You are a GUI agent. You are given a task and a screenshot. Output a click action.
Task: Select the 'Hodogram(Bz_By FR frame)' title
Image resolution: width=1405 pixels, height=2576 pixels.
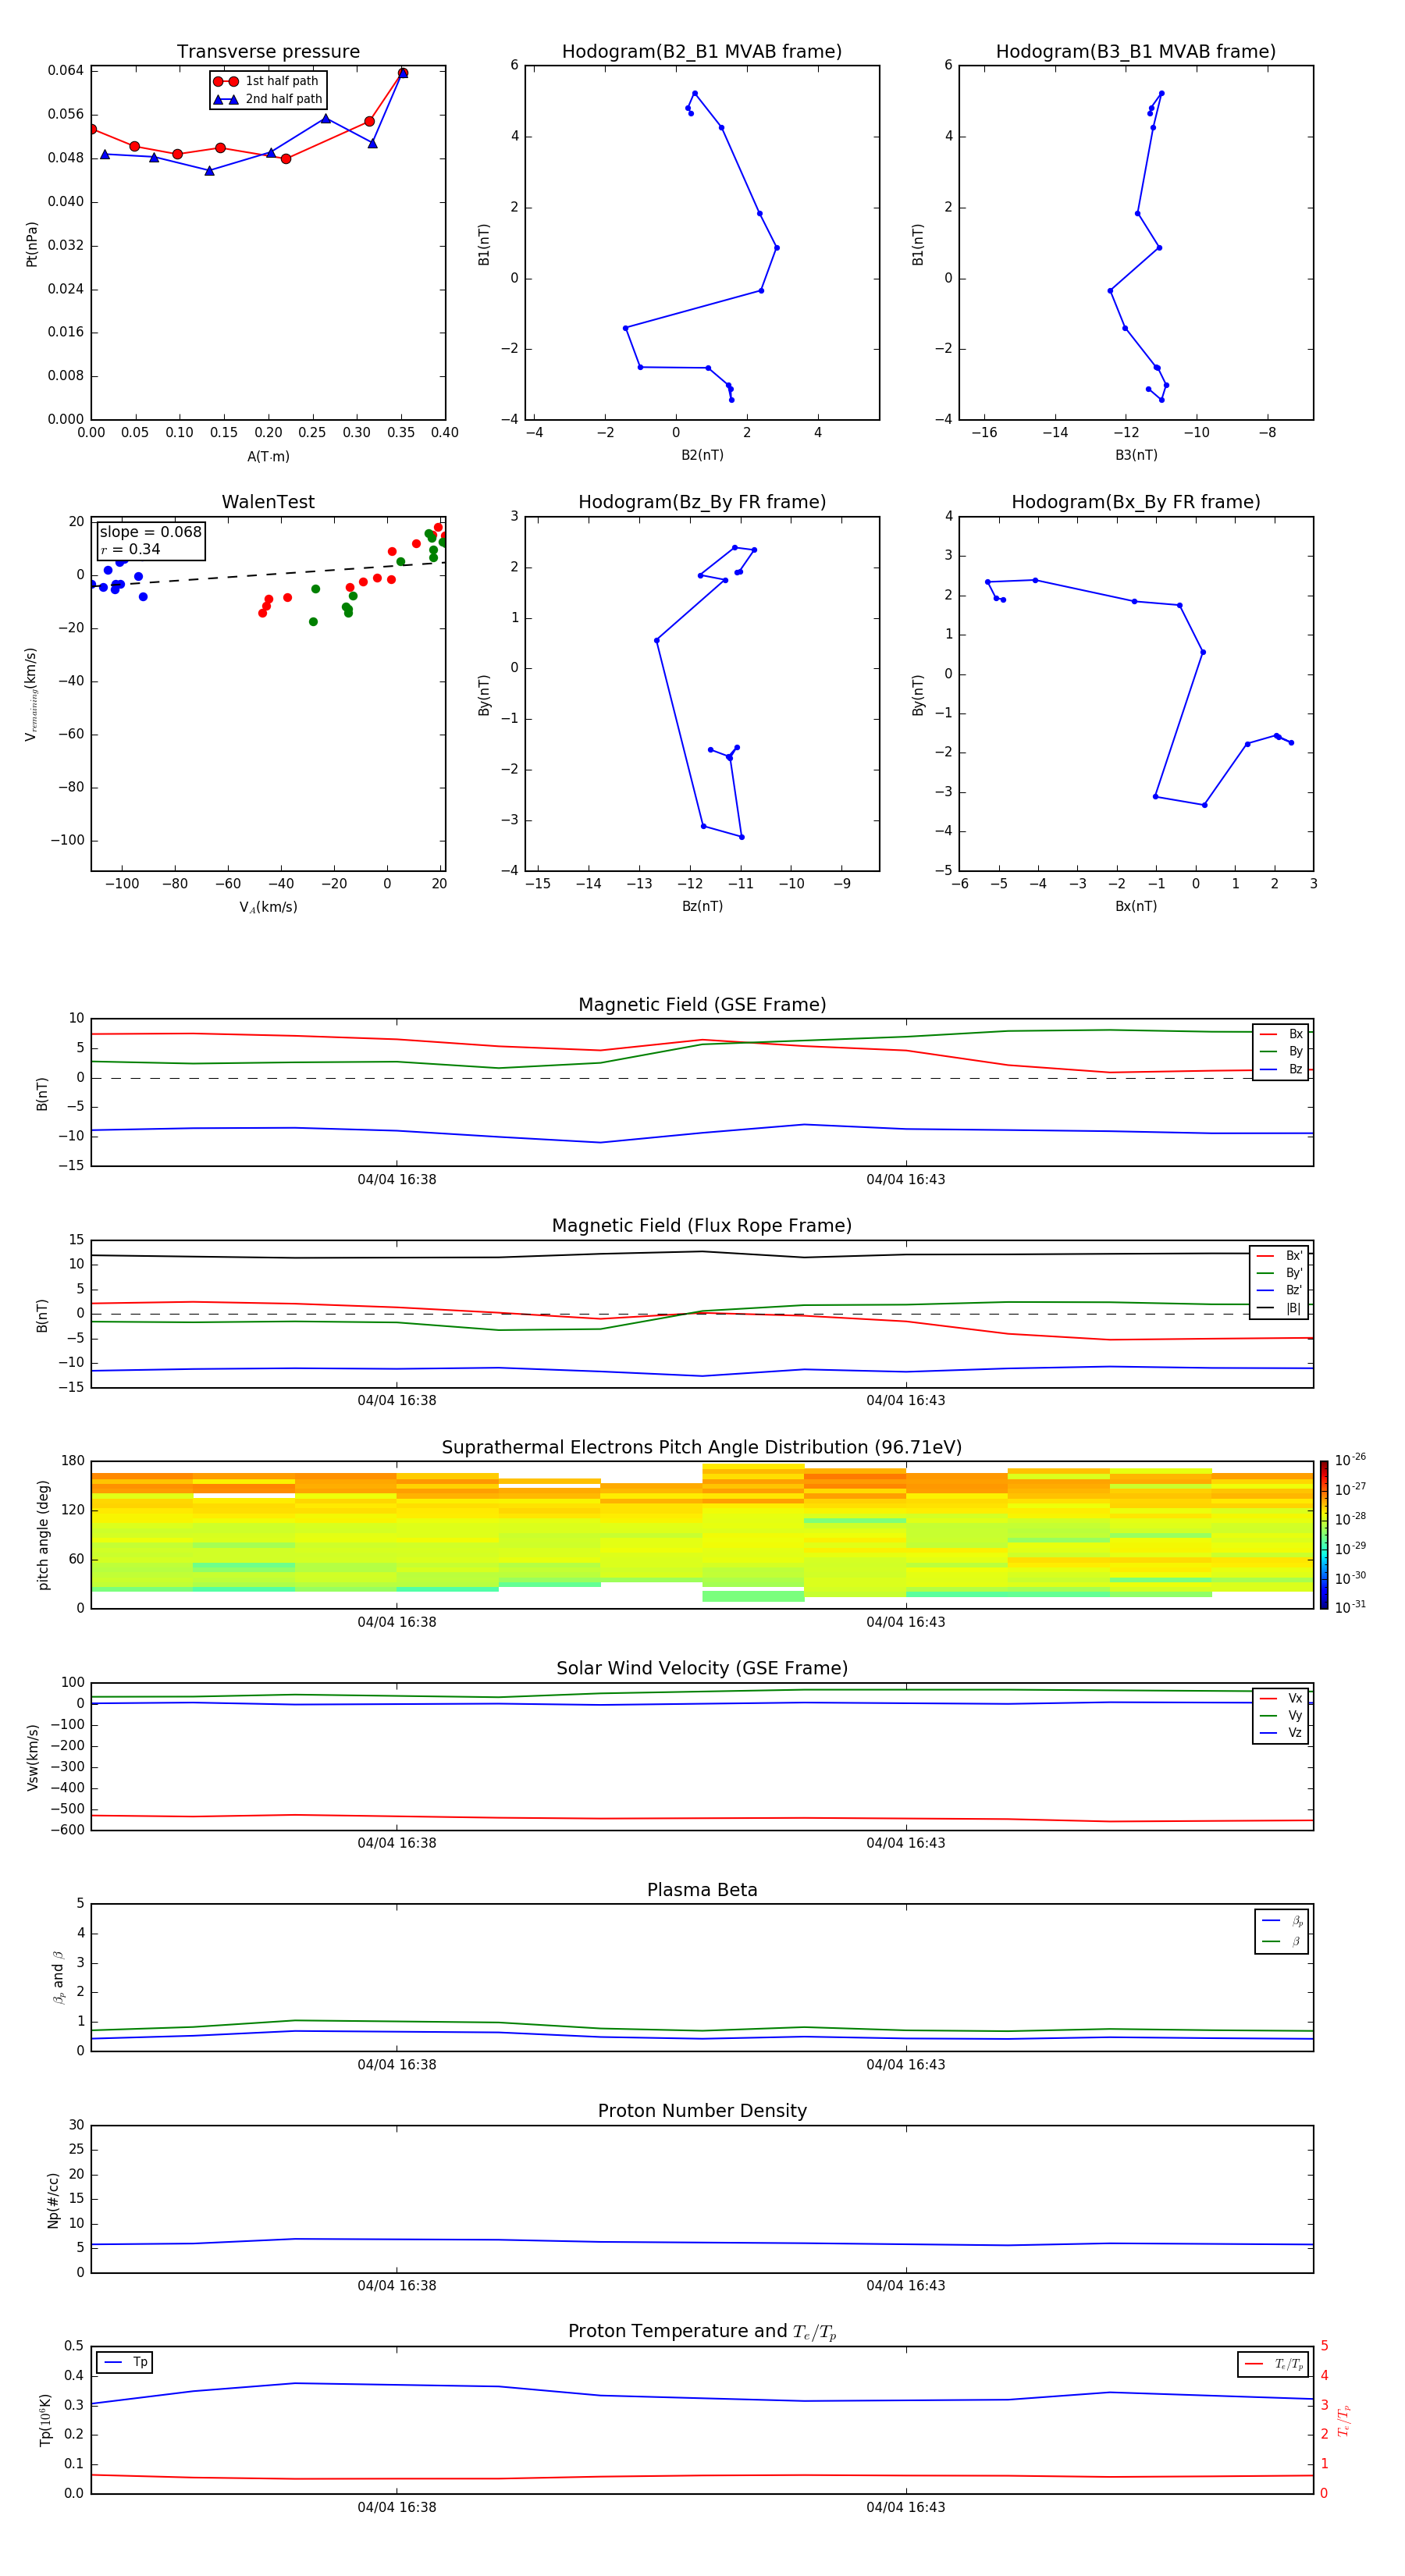[702, 502]
